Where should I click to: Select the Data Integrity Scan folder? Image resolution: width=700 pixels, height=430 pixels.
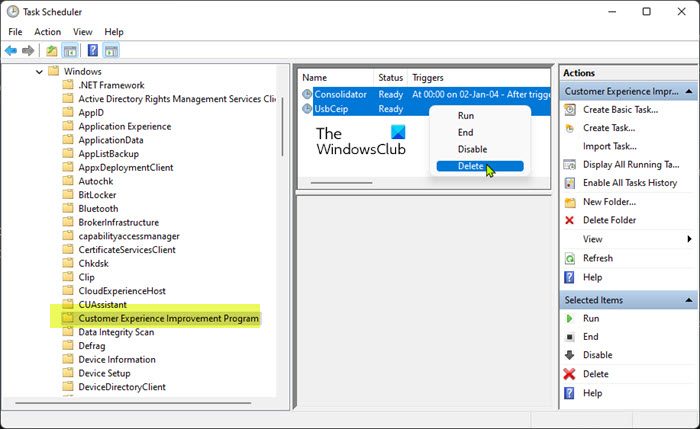(116, 332)
